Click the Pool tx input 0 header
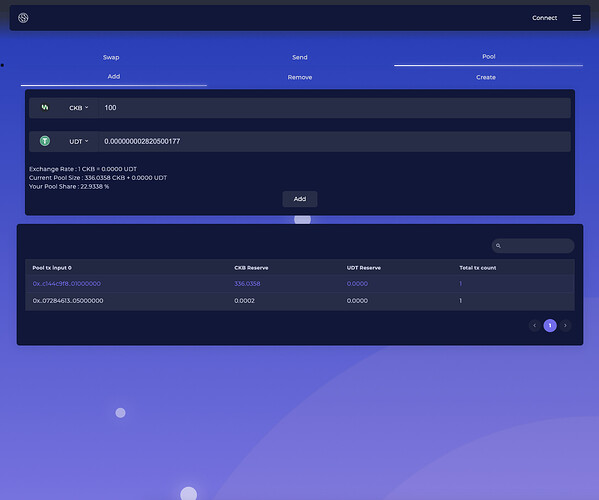599x500 pixels. pos(52,268)
